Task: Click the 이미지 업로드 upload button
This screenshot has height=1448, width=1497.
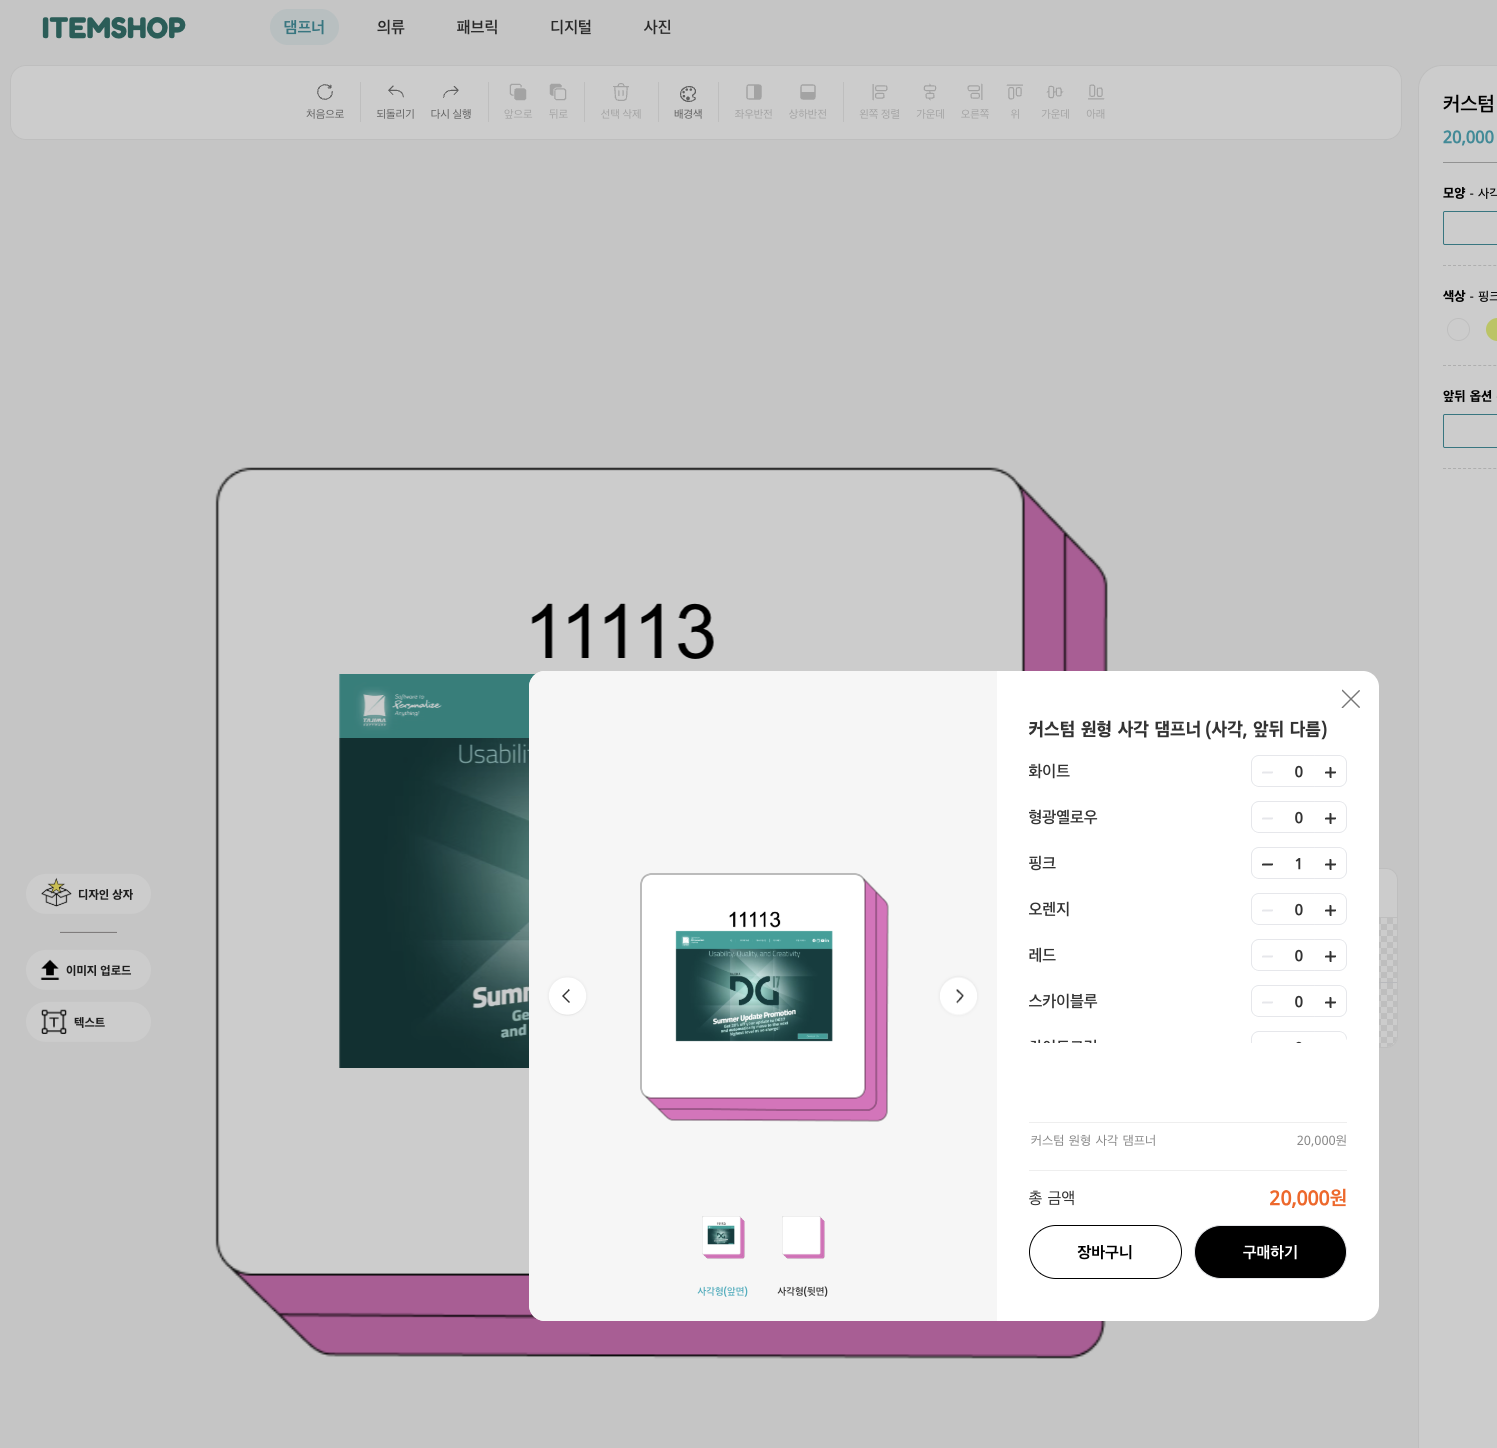Action: tap(88, 970)
